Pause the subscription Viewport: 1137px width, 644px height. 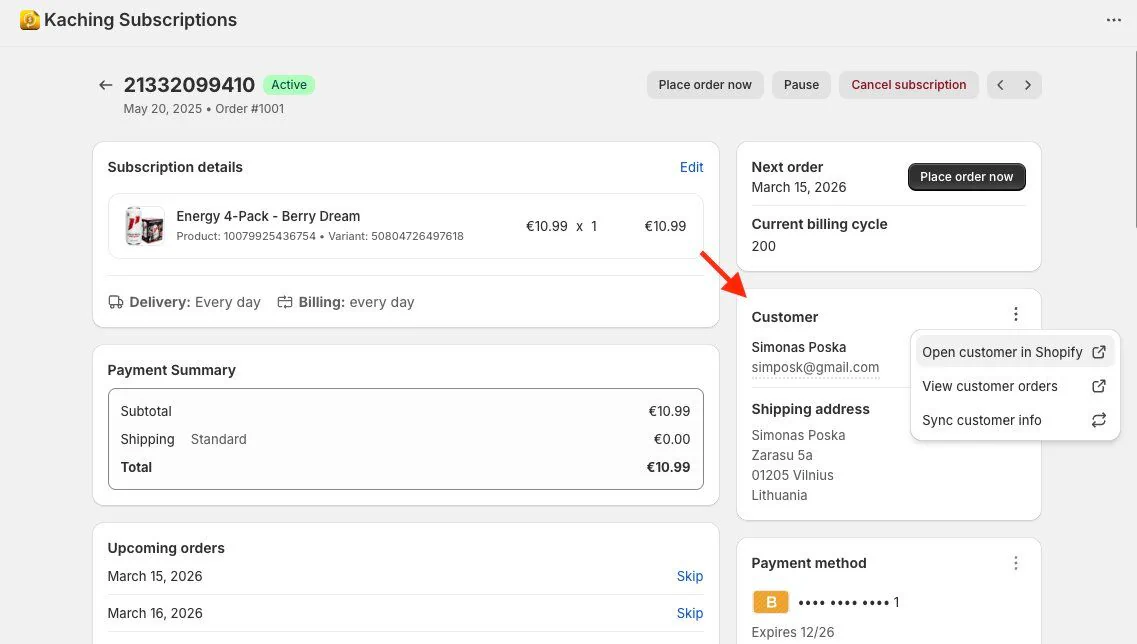pos(801,85)
